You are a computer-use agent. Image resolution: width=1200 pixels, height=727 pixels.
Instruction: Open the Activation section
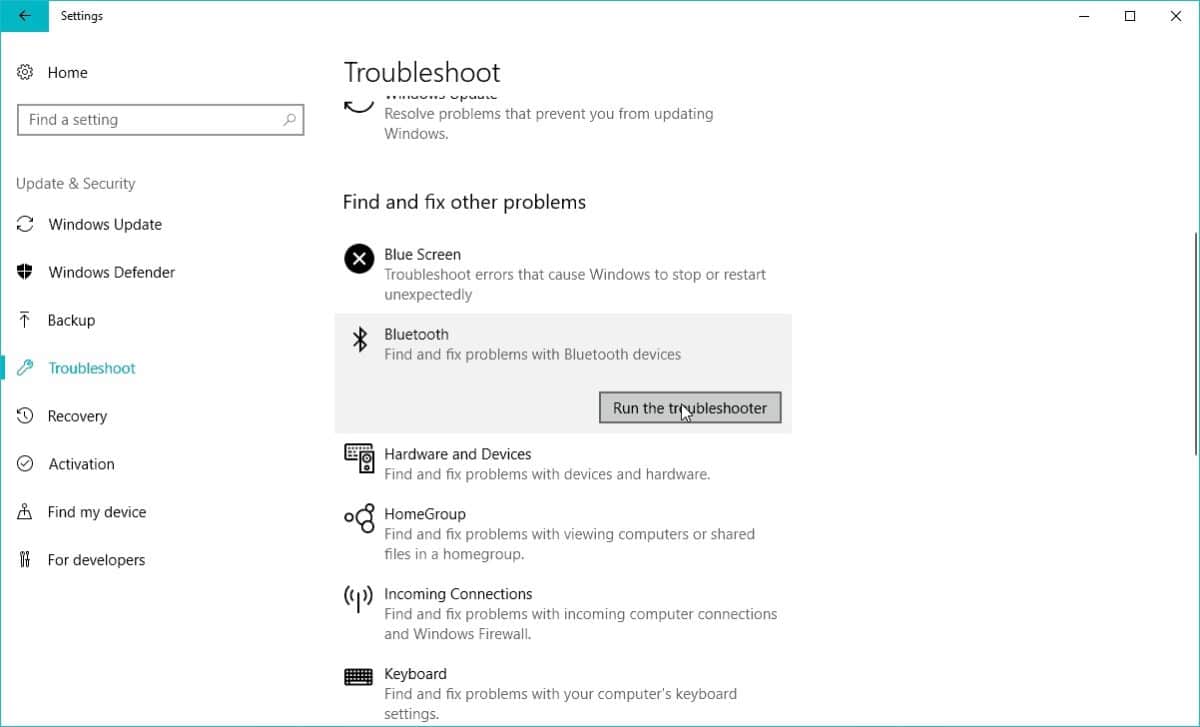click(81, 464)
